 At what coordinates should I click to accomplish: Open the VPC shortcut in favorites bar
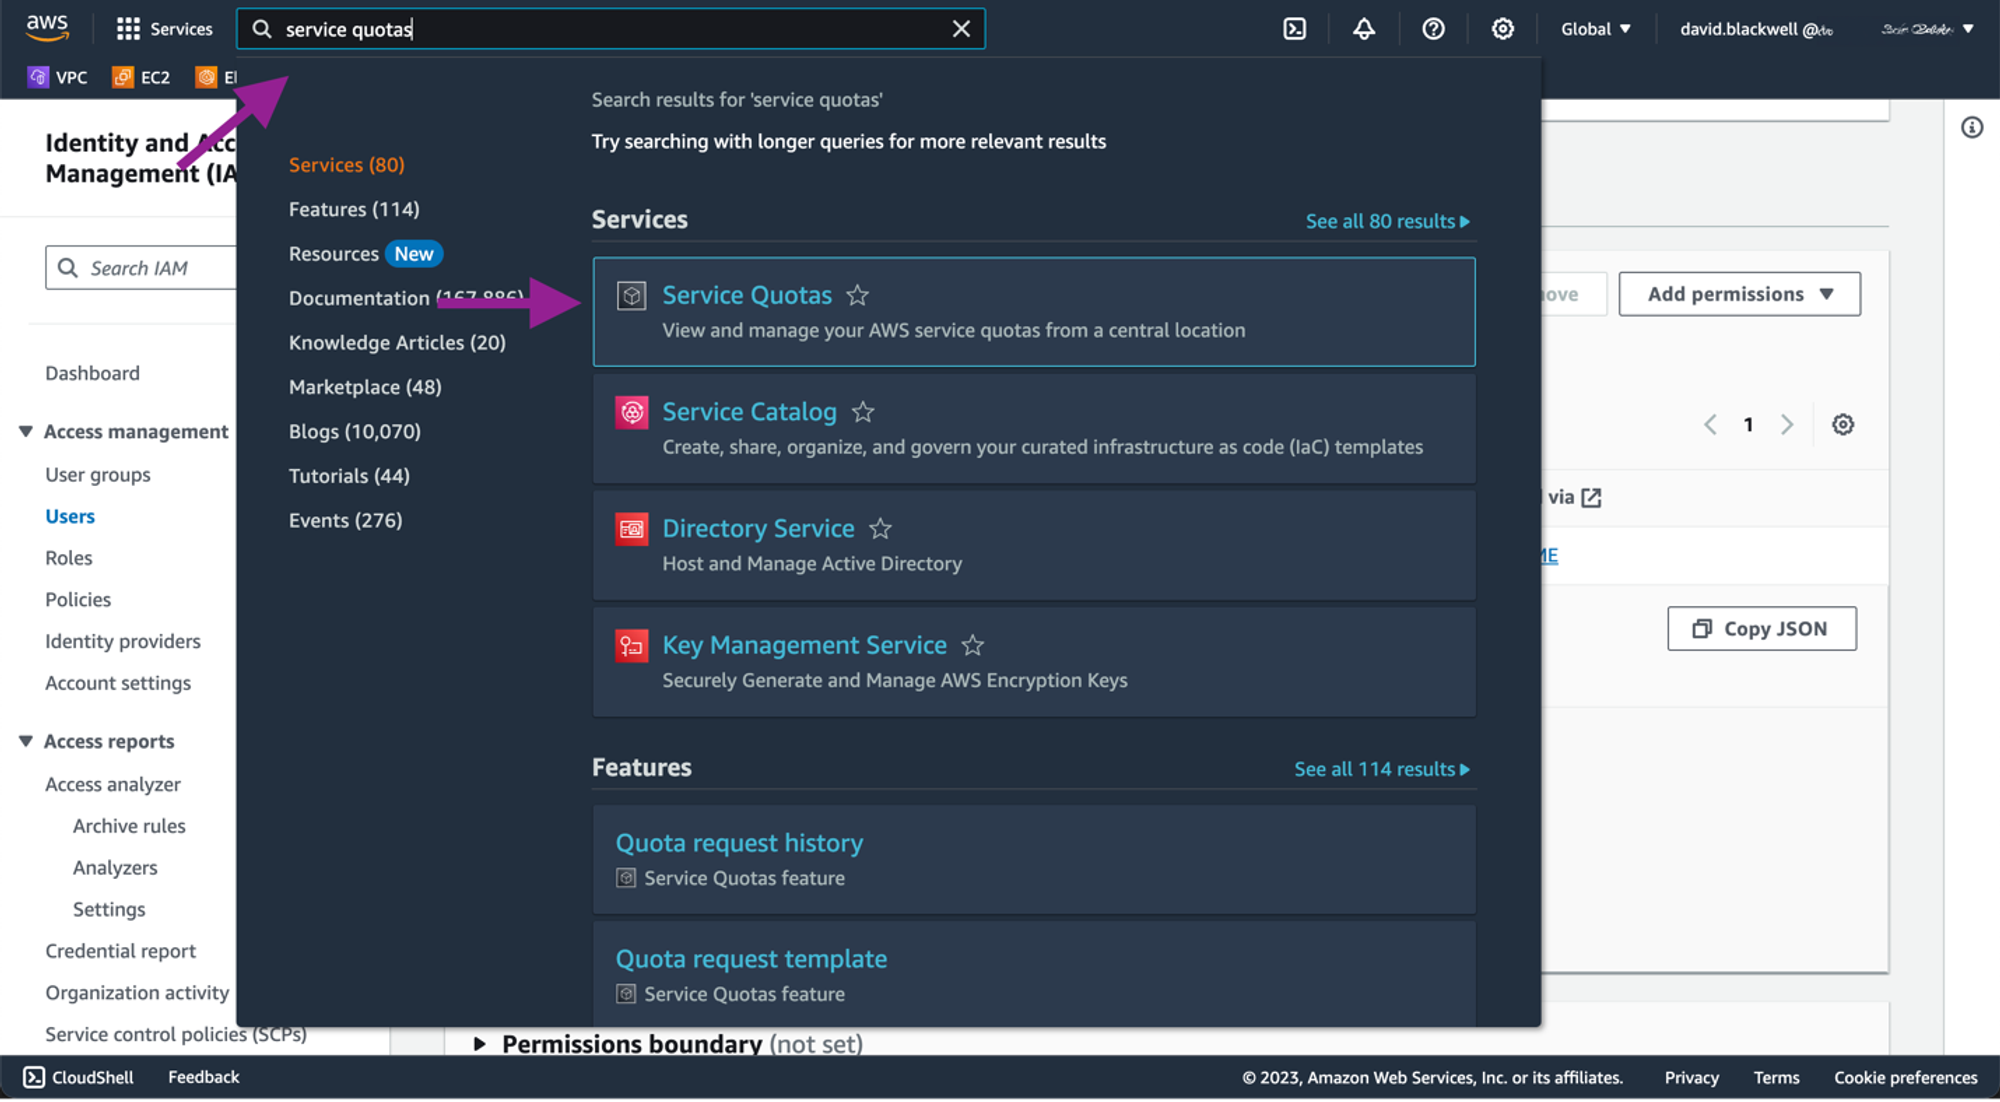(x=58, y=77)
